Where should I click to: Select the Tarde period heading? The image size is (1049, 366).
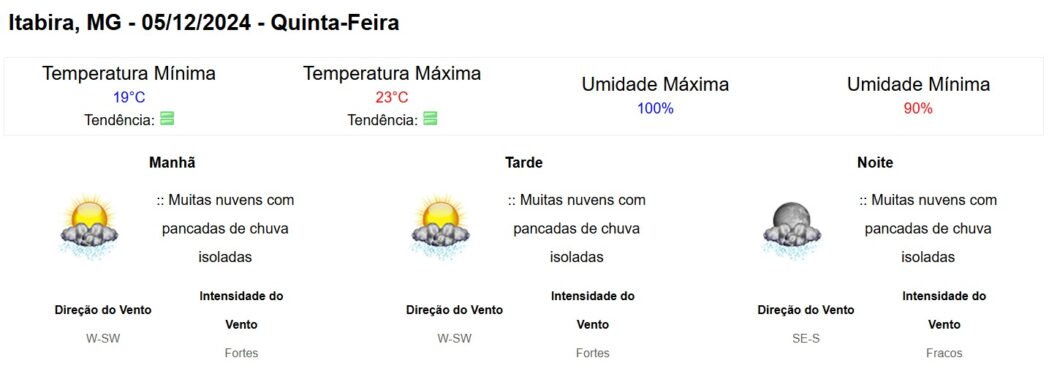[x=524, y=163]
